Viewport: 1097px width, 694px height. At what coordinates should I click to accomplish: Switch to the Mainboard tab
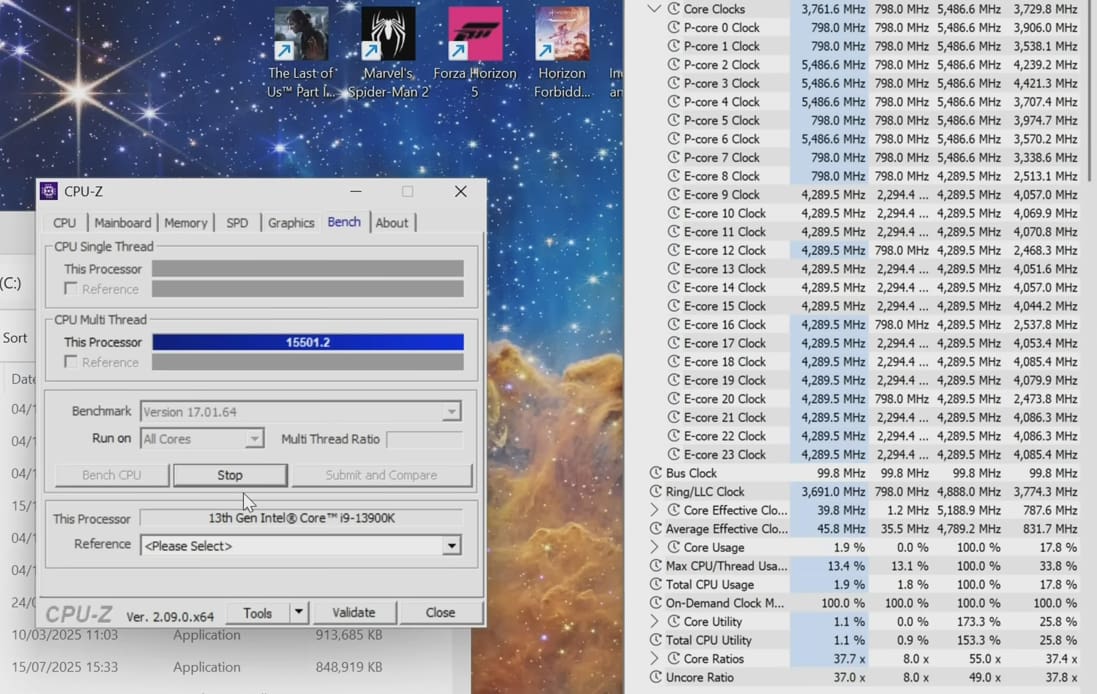(123, 223)
